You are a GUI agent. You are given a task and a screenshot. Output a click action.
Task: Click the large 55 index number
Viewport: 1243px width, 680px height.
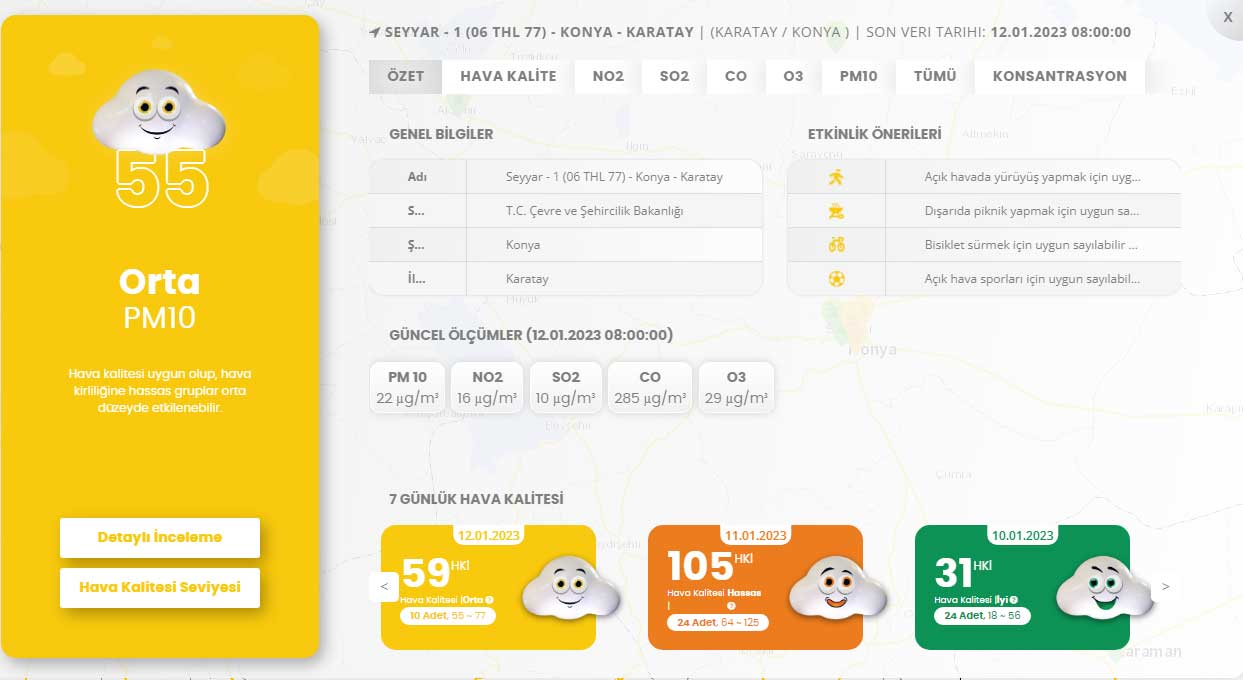(x=161, y=180)
